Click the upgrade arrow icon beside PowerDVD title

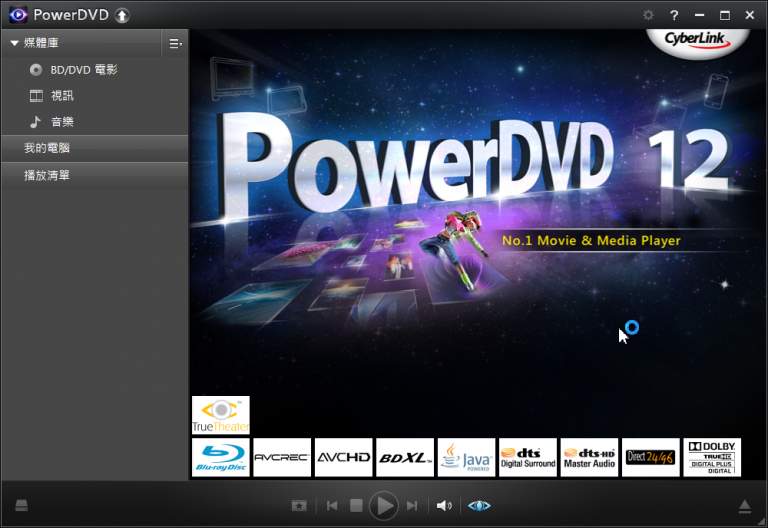point(122,16)
